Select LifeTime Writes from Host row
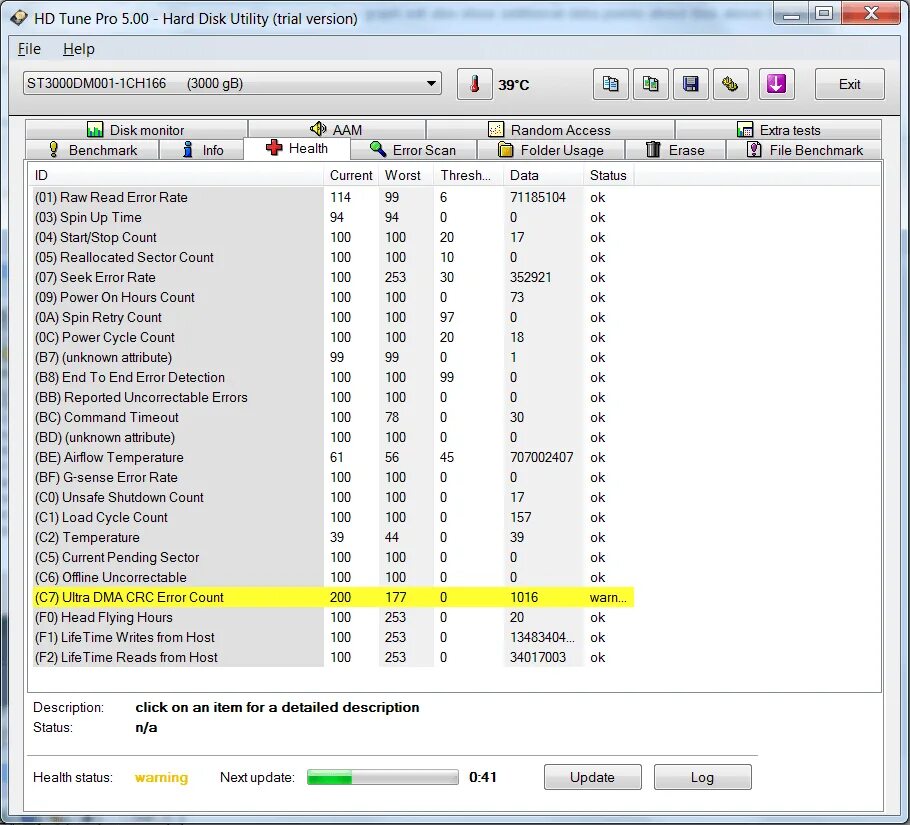 click(333, 638)
